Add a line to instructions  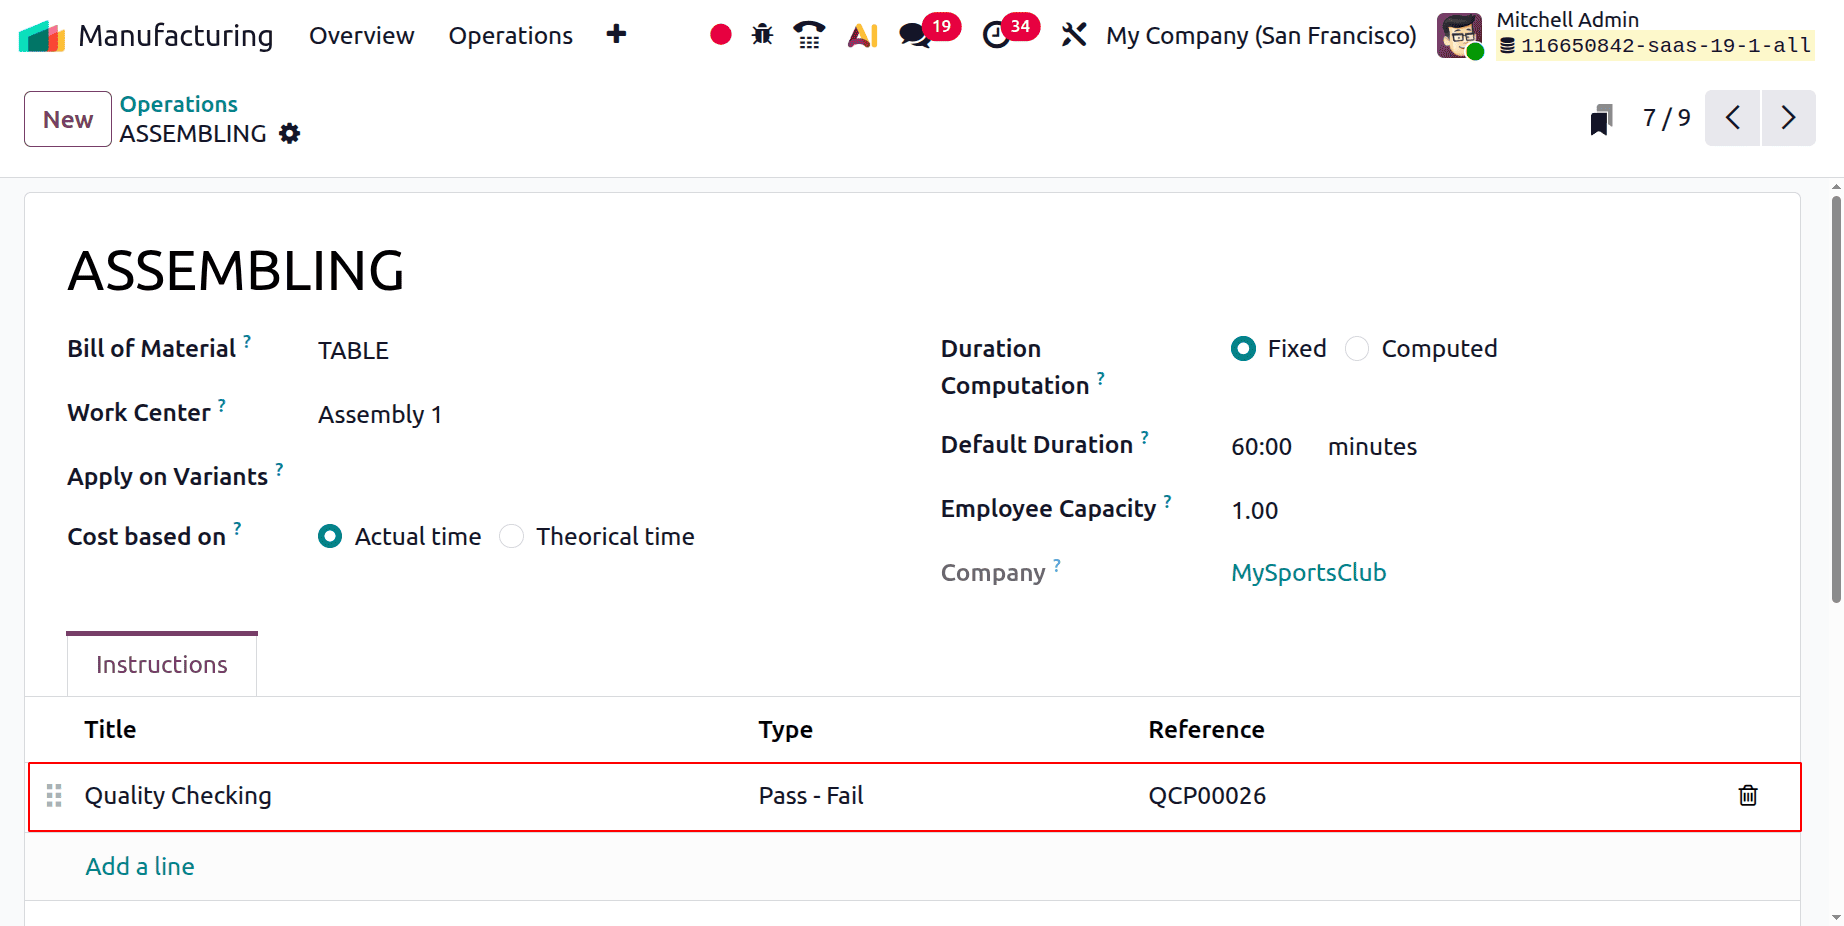point(140,866)
